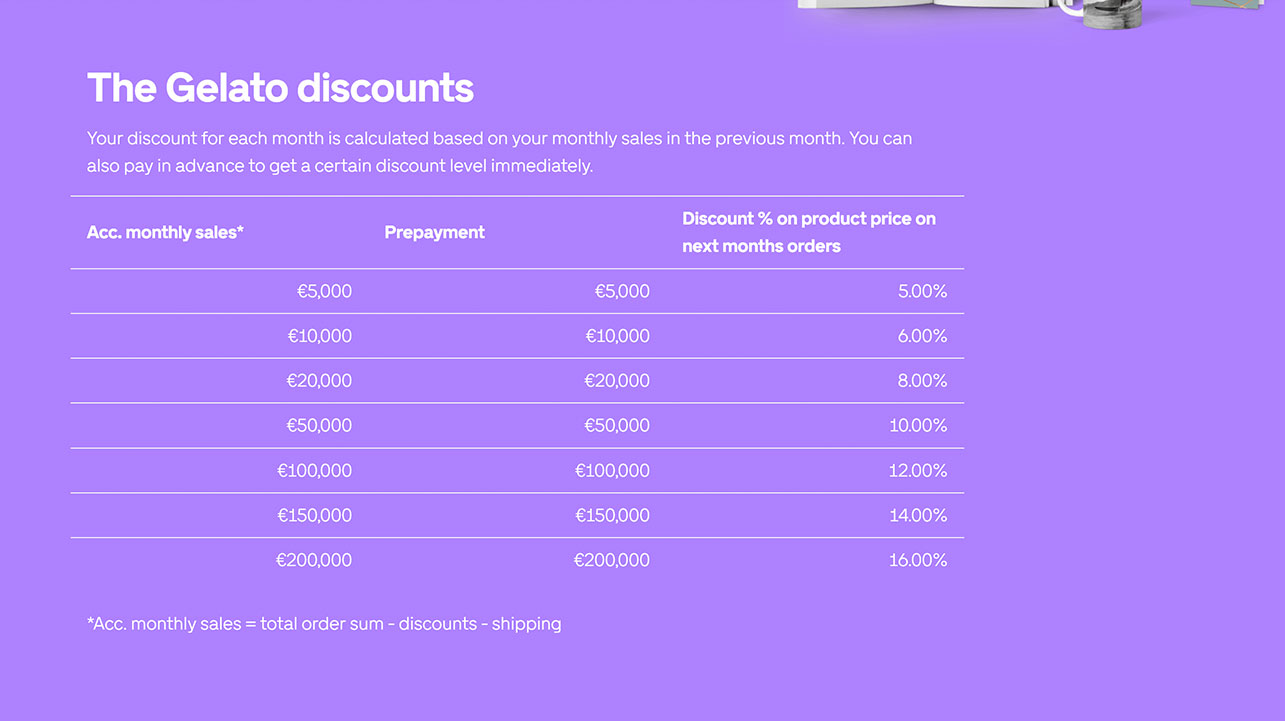Click the Discount % on product price header
The image size is (1285, 721).
click(x=809, y=232)
